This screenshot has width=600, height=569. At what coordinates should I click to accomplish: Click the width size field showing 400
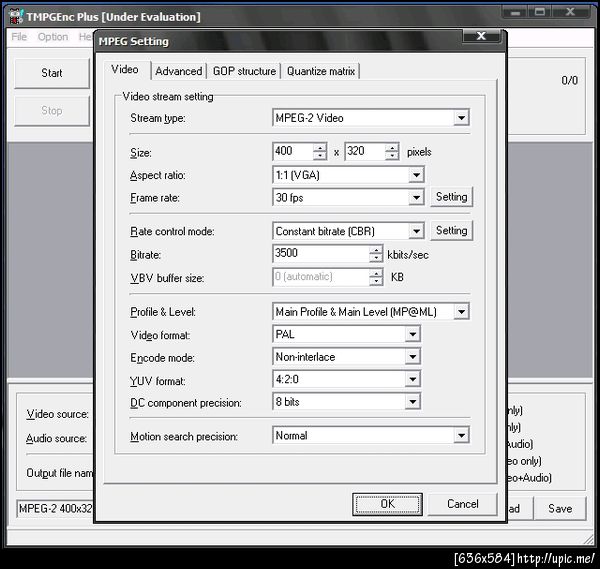(293, 151)
